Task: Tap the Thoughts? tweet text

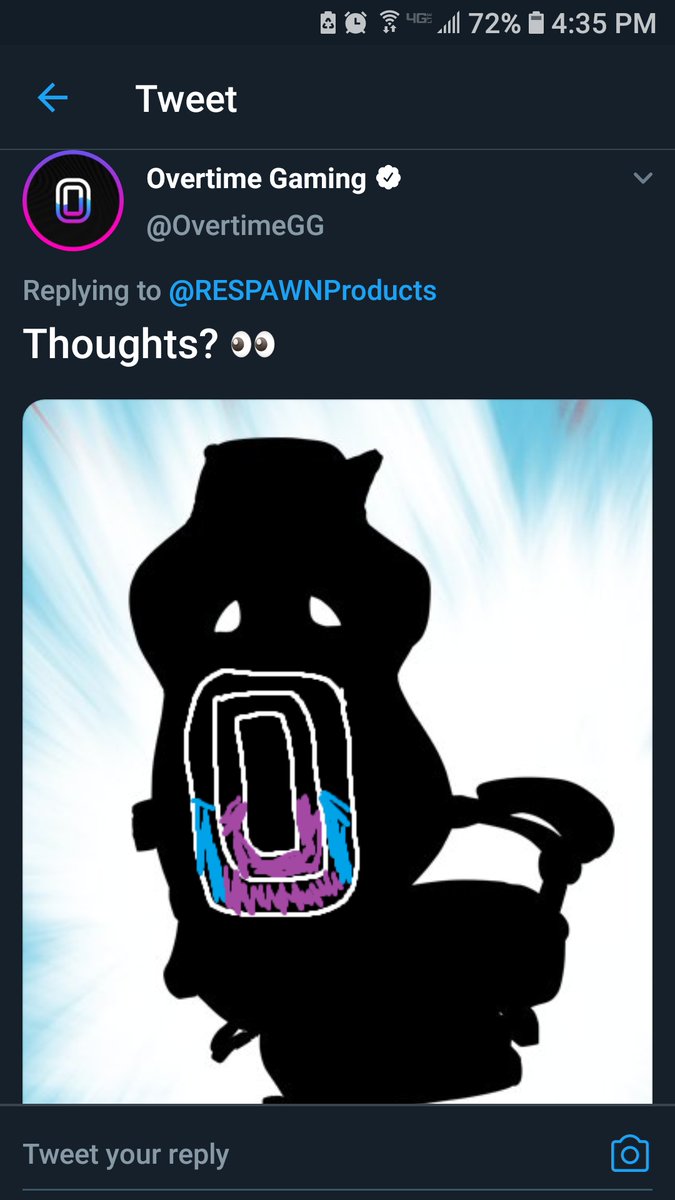Action: point(121,345)
